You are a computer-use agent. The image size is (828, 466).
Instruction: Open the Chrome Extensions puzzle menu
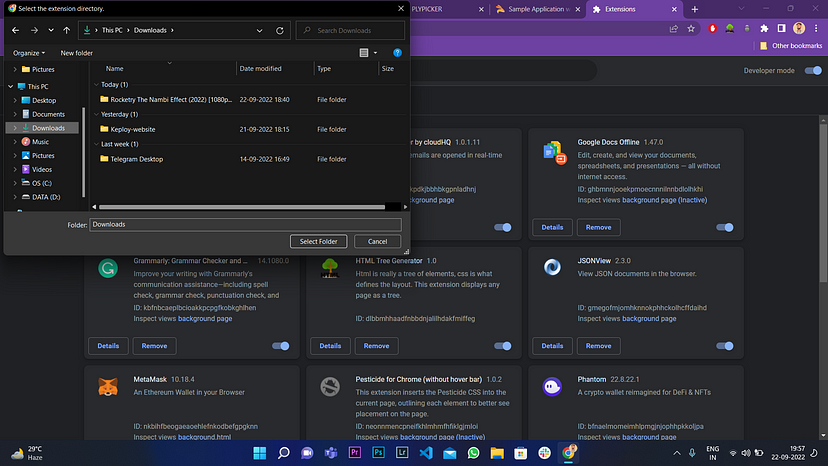point(764,29)
